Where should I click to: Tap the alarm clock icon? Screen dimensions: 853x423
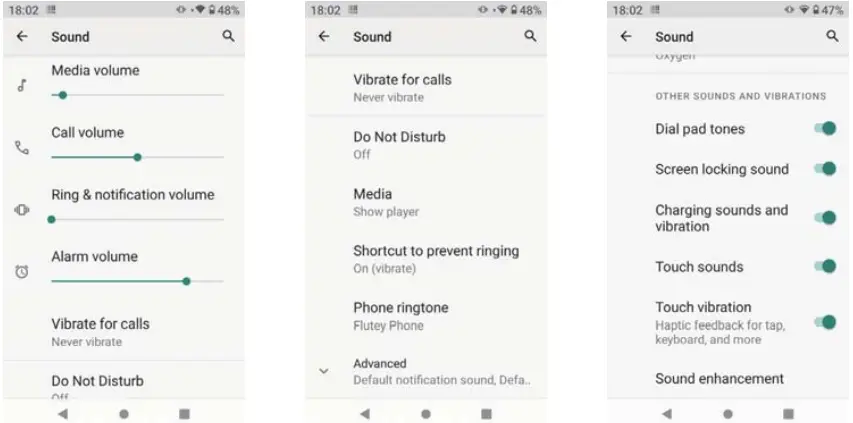(22, 271)
